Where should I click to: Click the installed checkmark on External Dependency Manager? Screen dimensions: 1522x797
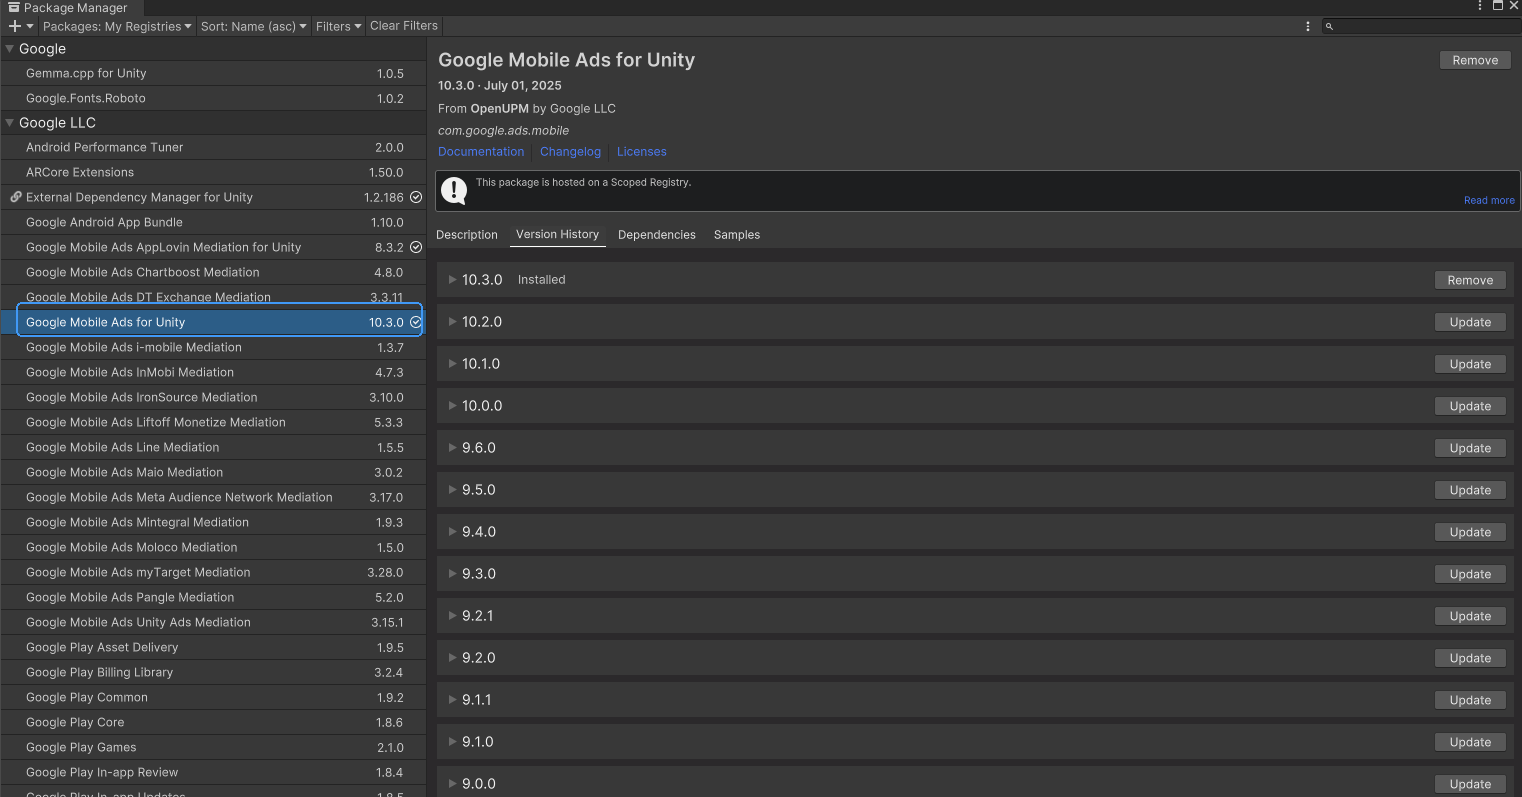(x=416, y=197)
